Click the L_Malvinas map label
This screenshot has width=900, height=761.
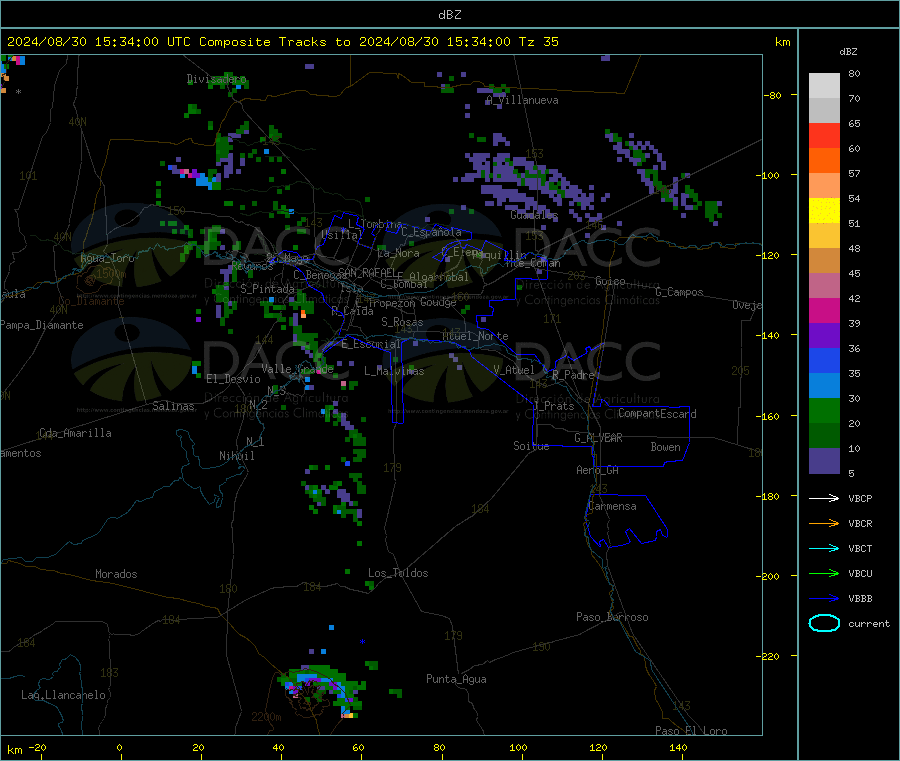click(394, 371)
